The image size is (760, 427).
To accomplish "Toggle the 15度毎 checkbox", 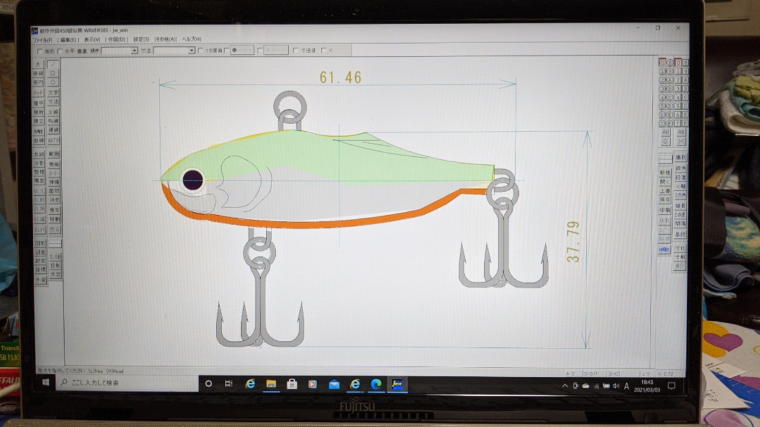I will 201,50.
